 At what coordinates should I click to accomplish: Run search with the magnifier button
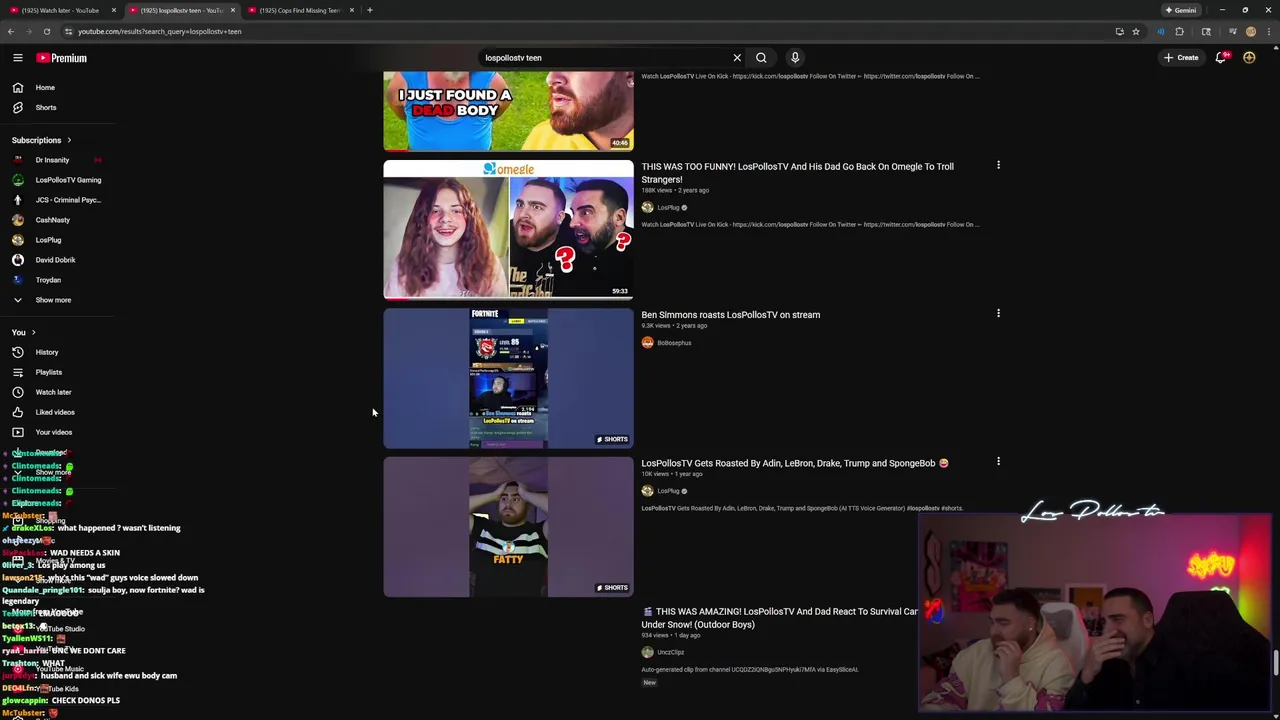coord(761,58)
